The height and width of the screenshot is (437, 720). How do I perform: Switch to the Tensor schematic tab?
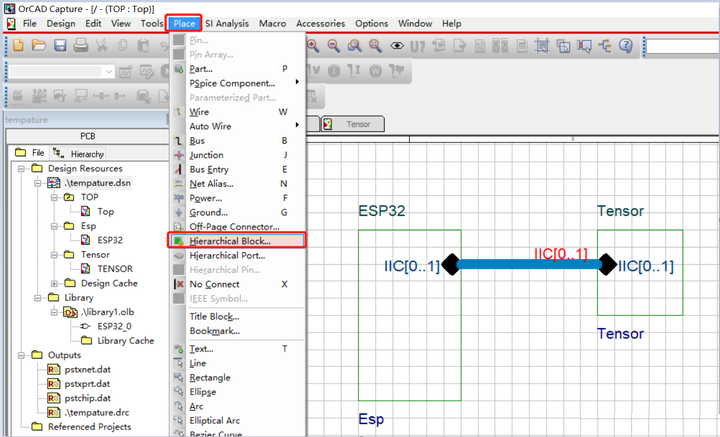(x=353, y=124)
